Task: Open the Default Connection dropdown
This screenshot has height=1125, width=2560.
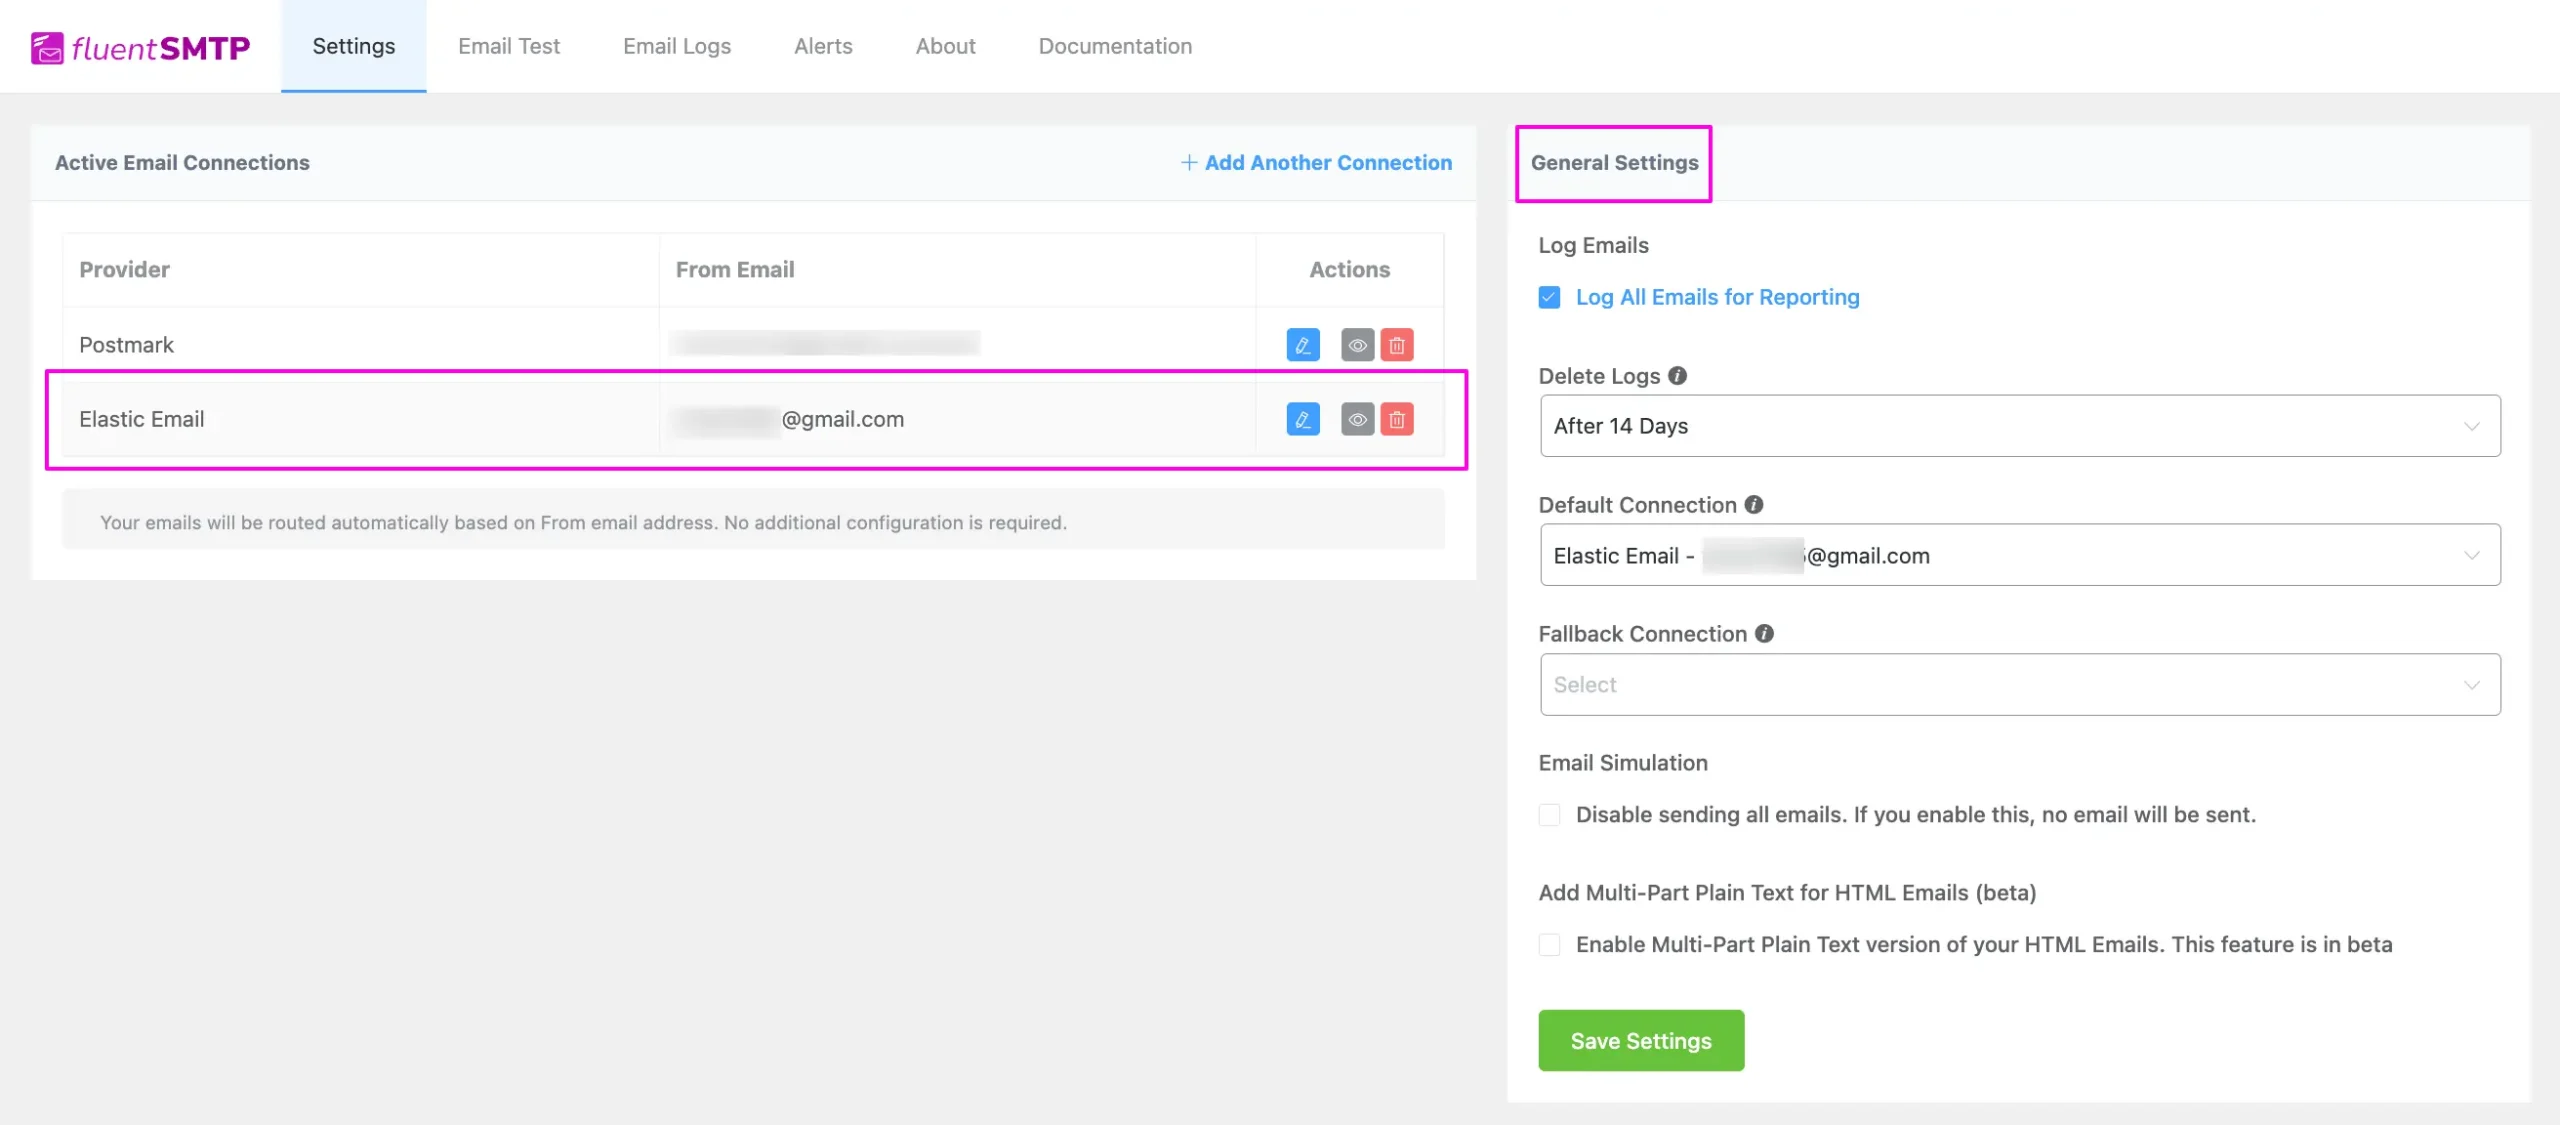Action: click(2020, 555)
